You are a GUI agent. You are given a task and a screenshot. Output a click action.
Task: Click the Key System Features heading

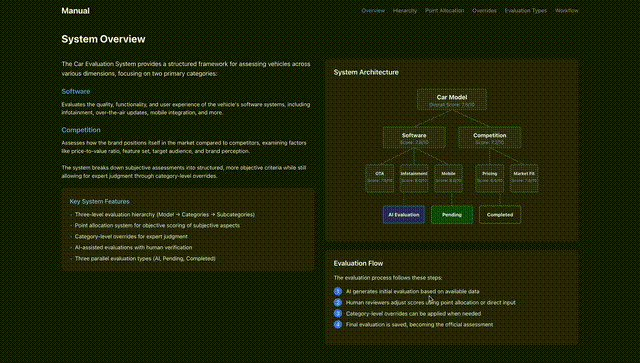click(x=100, y=201)
